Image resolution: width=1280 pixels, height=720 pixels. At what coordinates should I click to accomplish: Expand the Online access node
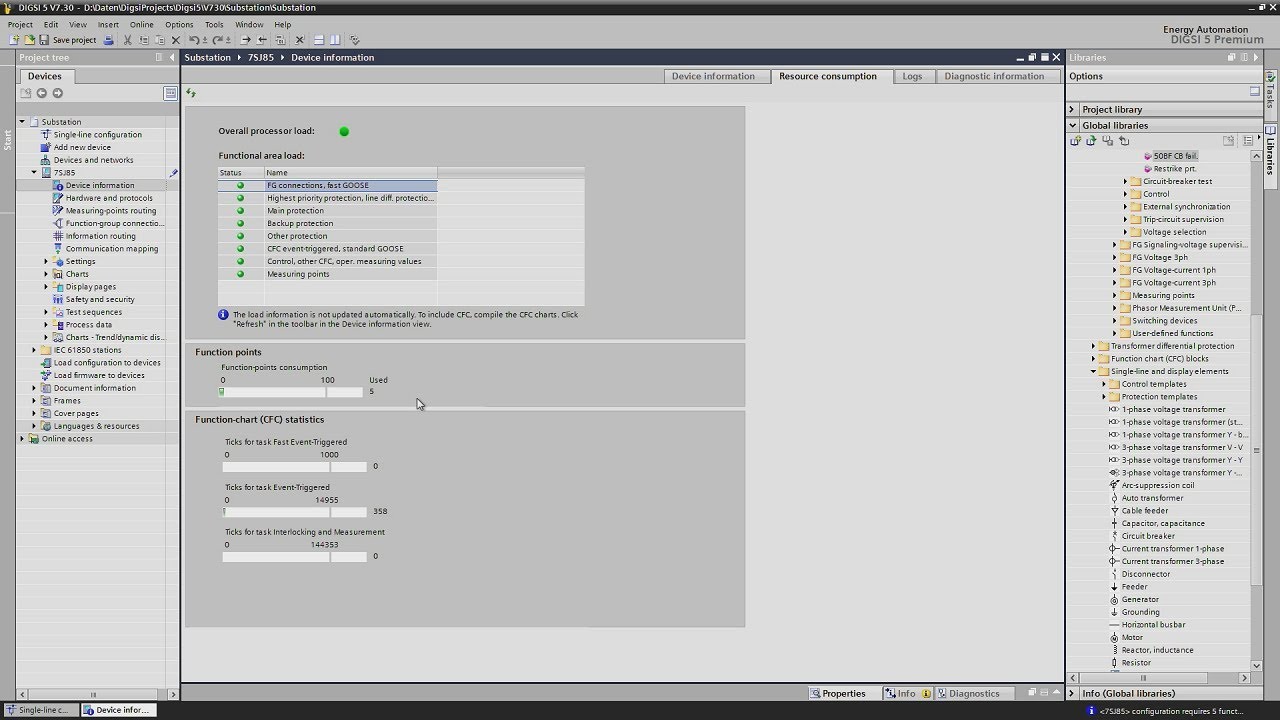(22, 438)
